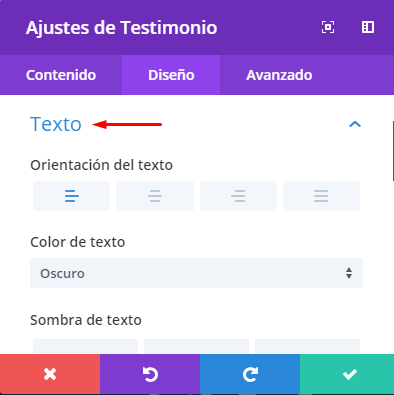Collapse the Texto section via its chevron
The image size is (394, 395).
tap(355, 124)
